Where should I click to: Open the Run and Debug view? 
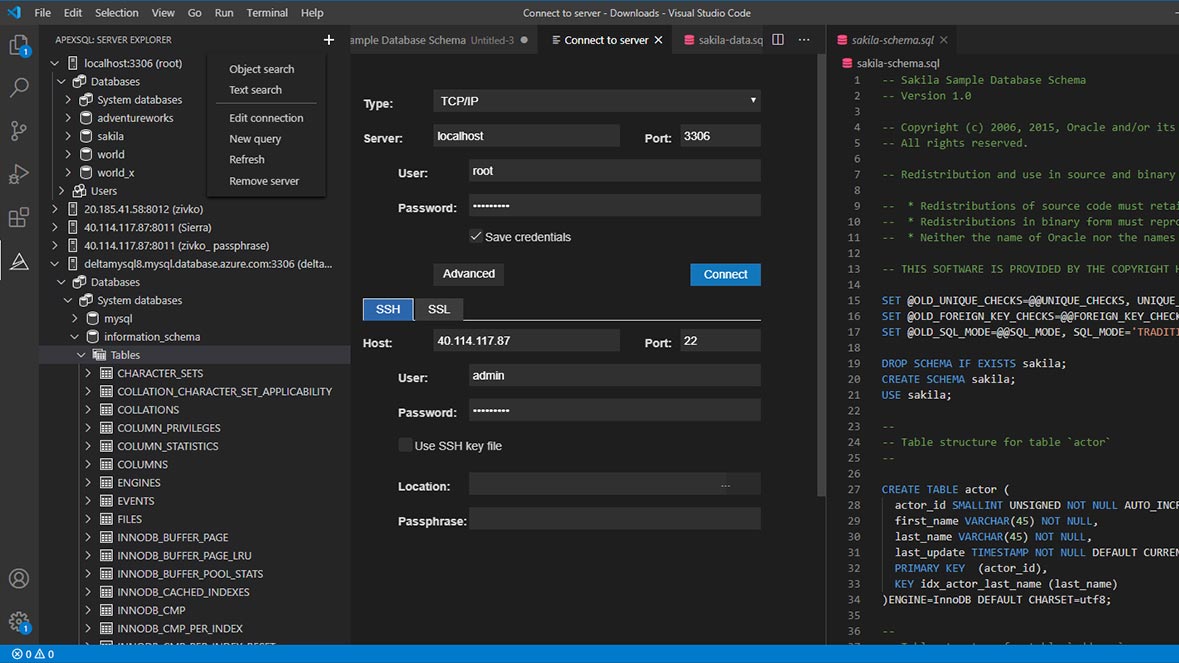coord(20,174)
